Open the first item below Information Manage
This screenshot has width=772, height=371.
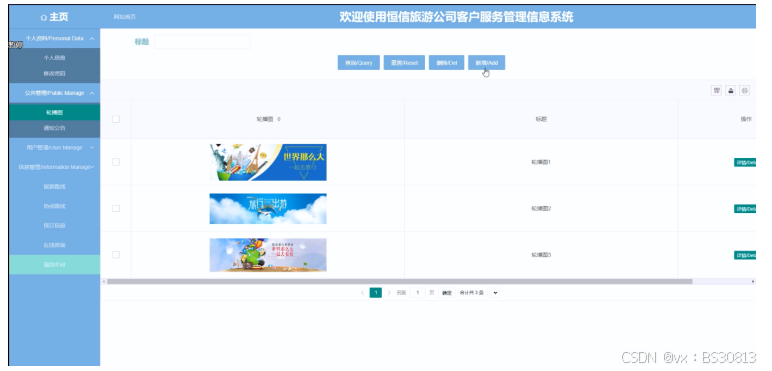[54, 186]
